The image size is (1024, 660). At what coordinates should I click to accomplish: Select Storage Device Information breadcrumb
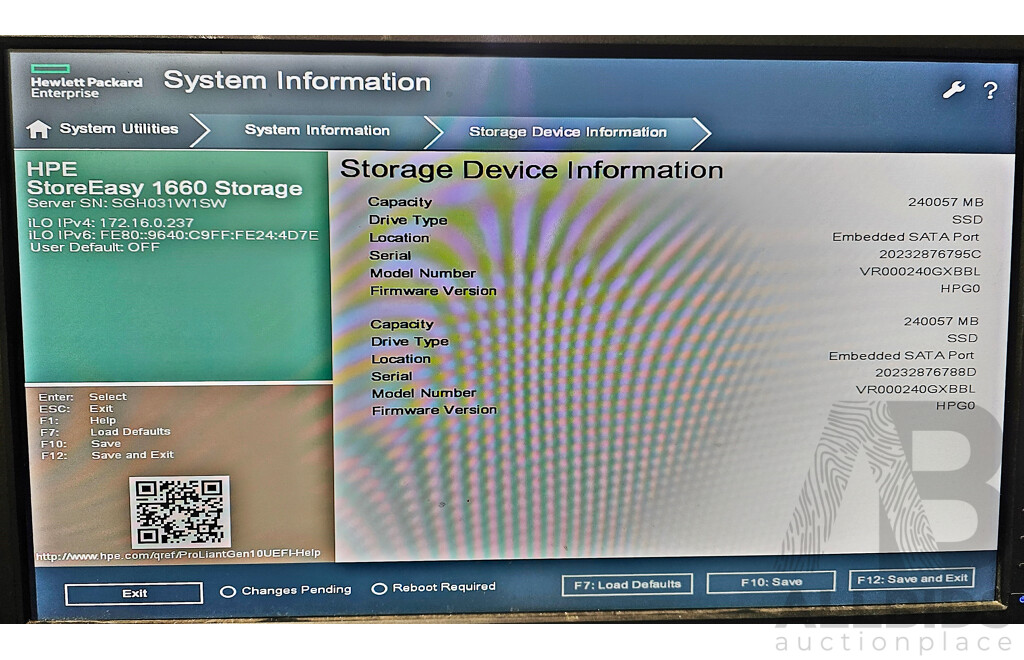pyautogui.click(x=568, y=132)
